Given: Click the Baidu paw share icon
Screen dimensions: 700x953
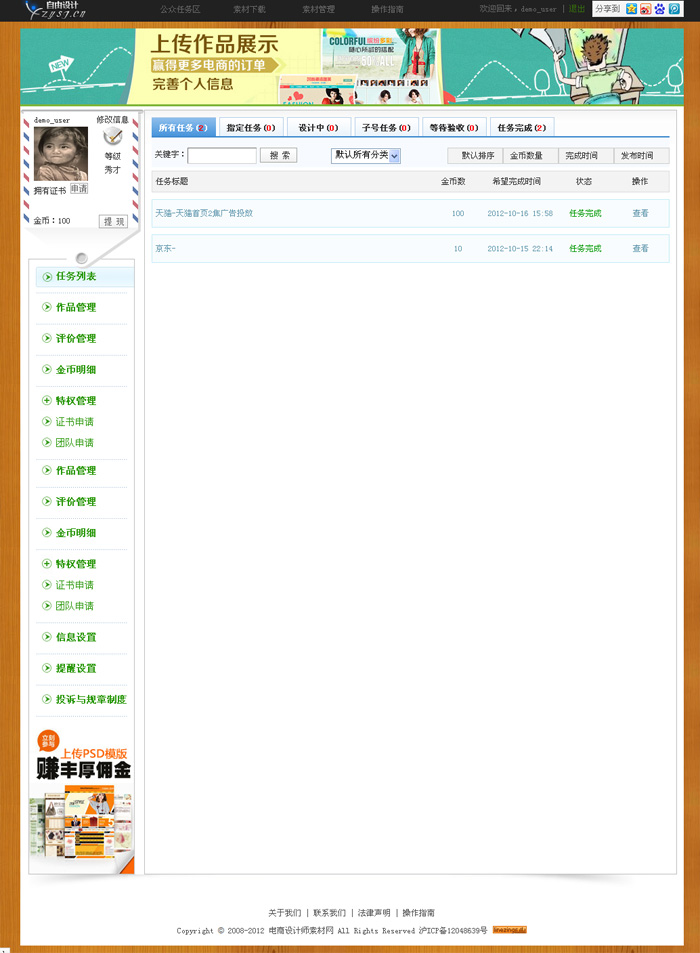Looking at the screenshot, I should point(660,9).
